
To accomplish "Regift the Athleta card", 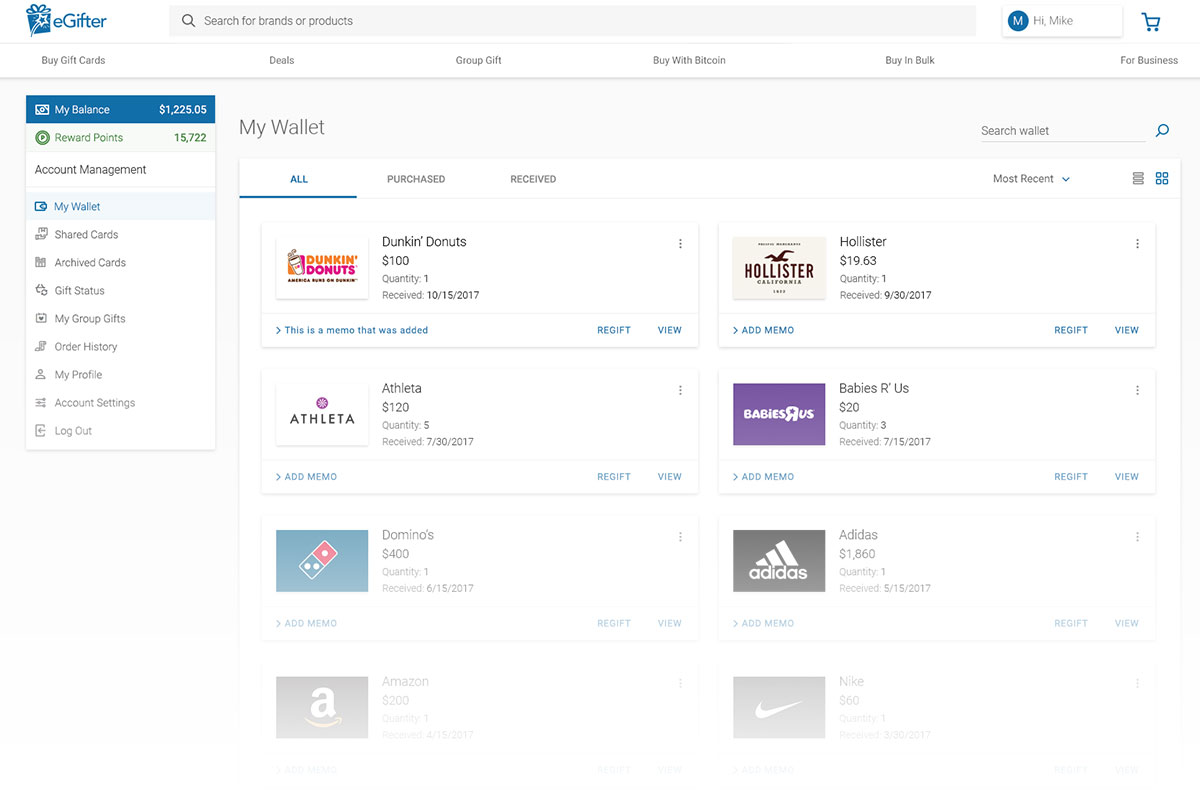I will 614,477.
